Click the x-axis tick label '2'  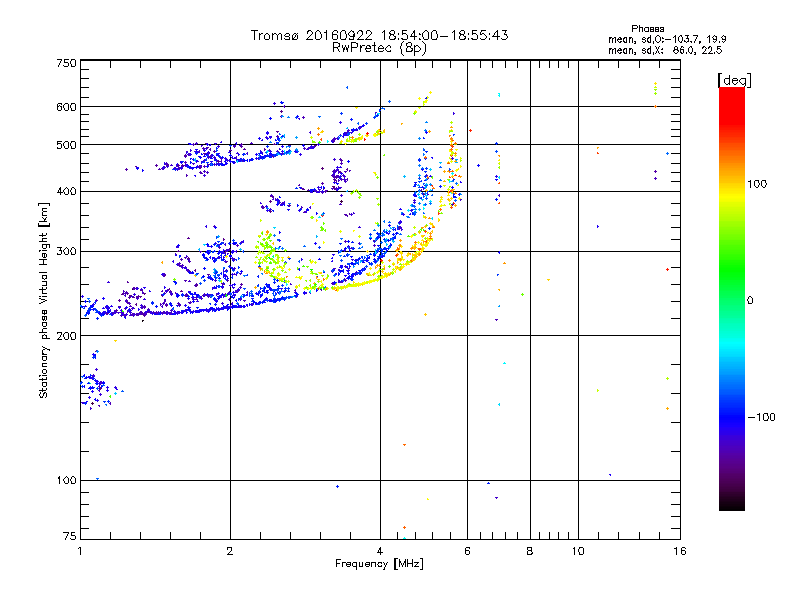[x=230, y=551]
